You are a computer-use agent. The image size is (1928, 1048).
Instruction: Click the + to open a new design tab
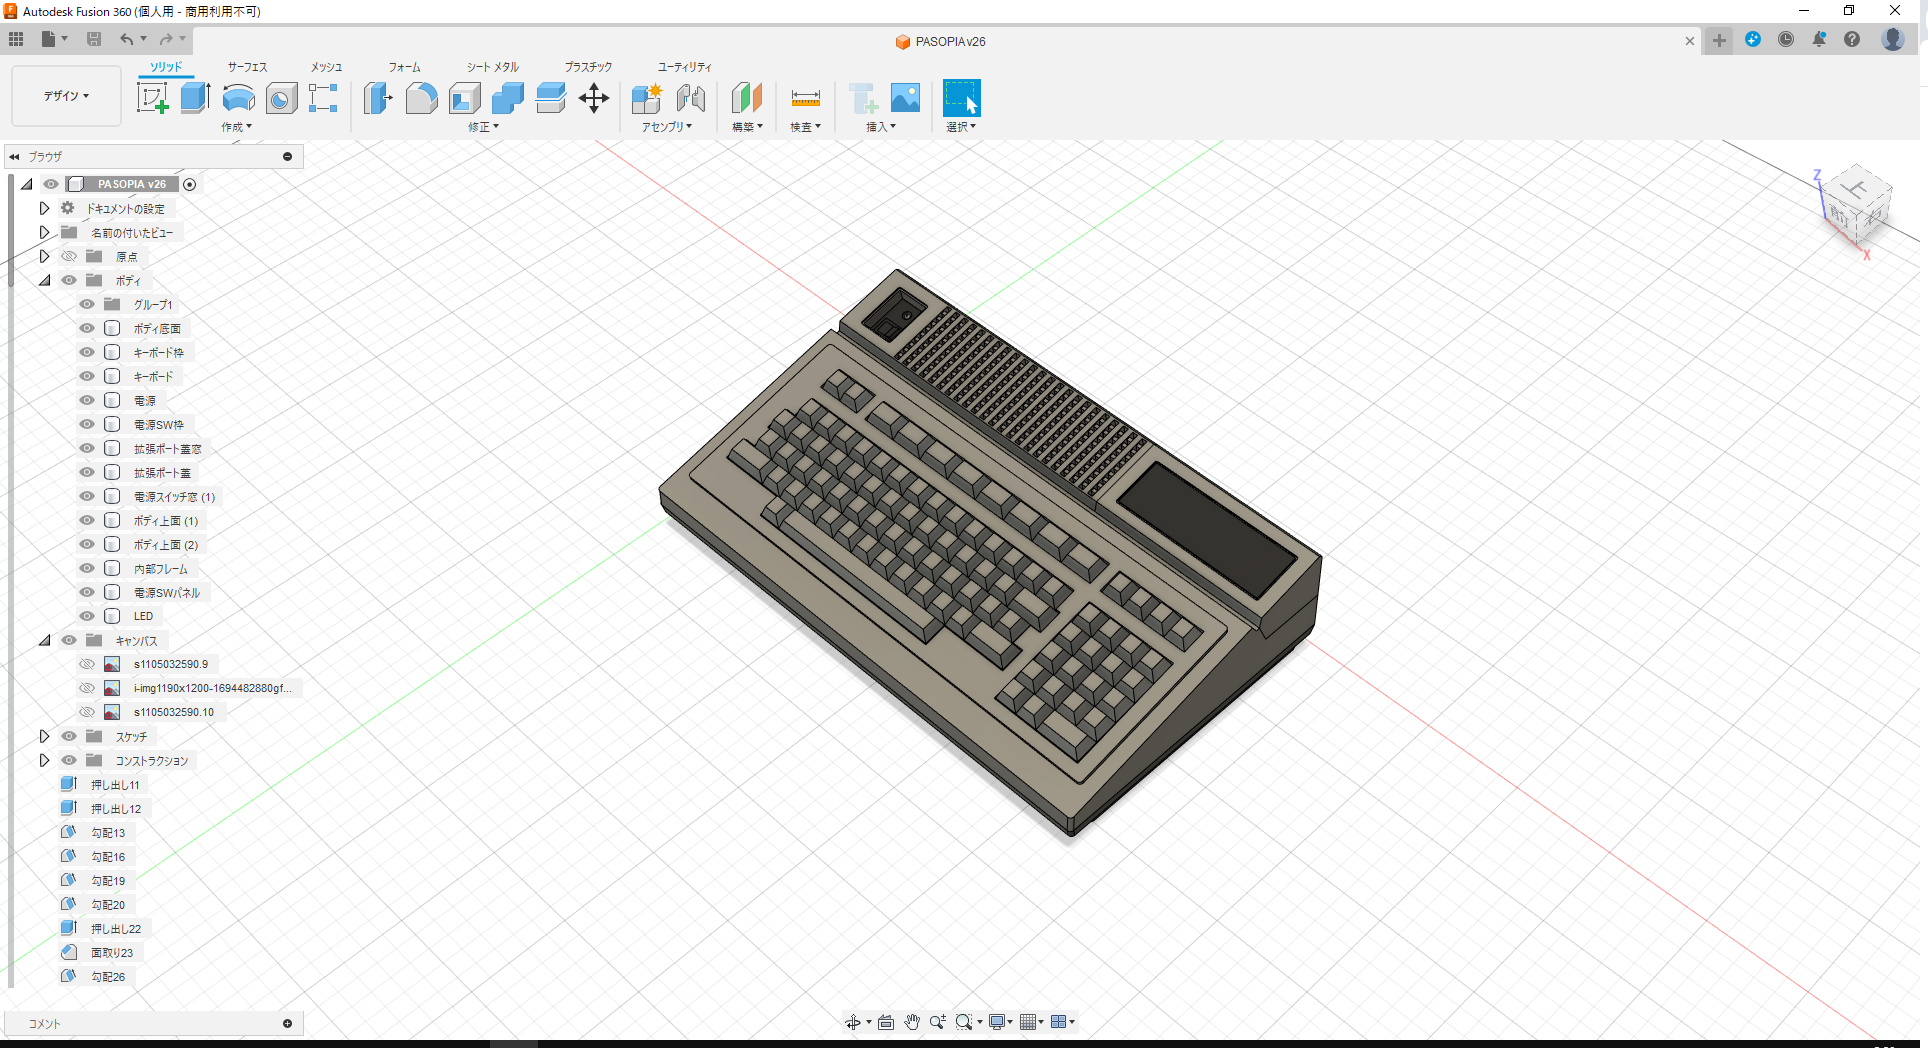pos(1718,41)
